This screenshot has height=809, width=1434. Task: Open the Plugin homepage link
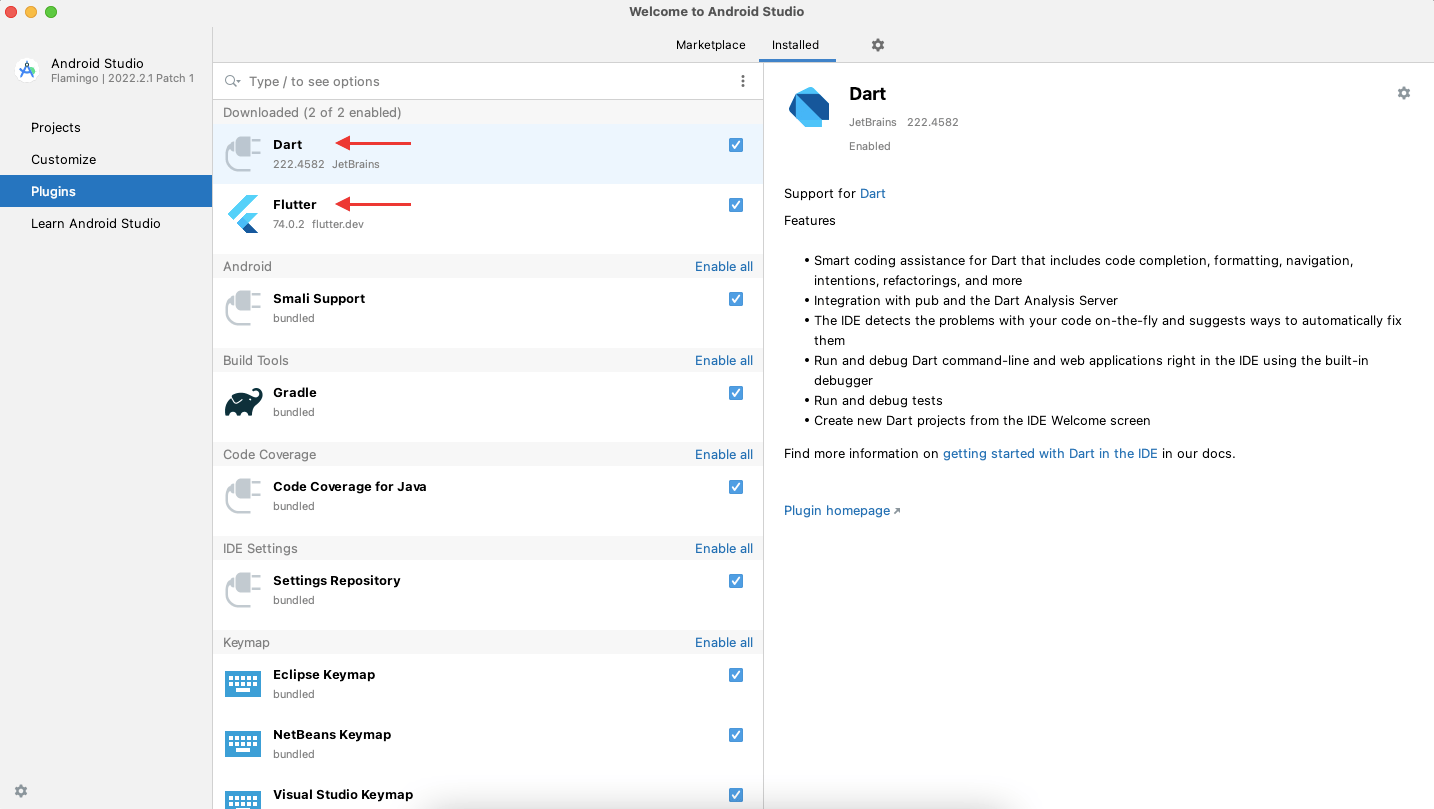tap(842, 510)
